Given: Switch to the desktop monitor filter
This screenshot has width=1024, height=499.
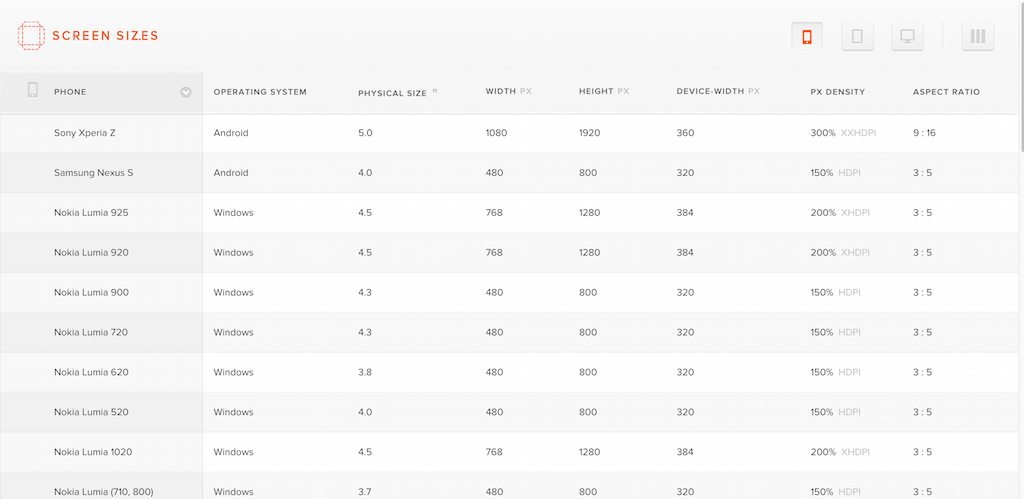Looking at the screenshot, I should (x=907, y=37).
